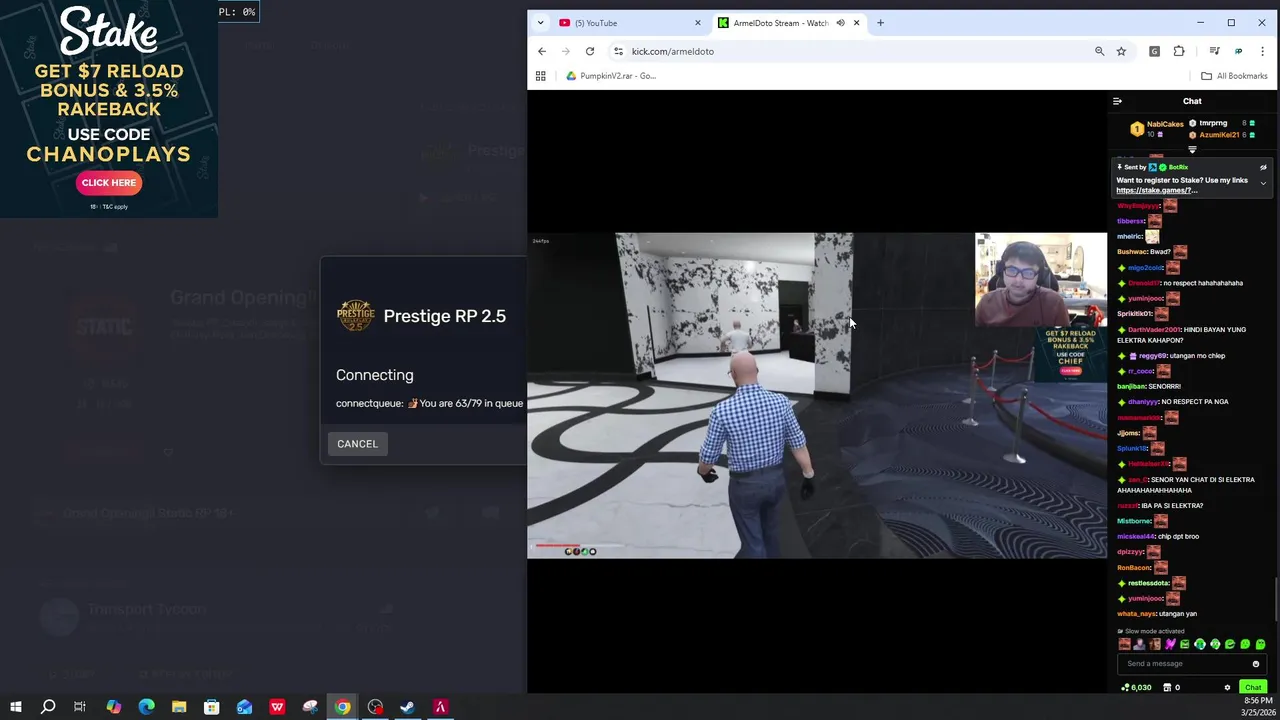The width and height of the screenshot is (1280, 720).
Task: Insert the first quick emote face
Action: coord(1124,645)
